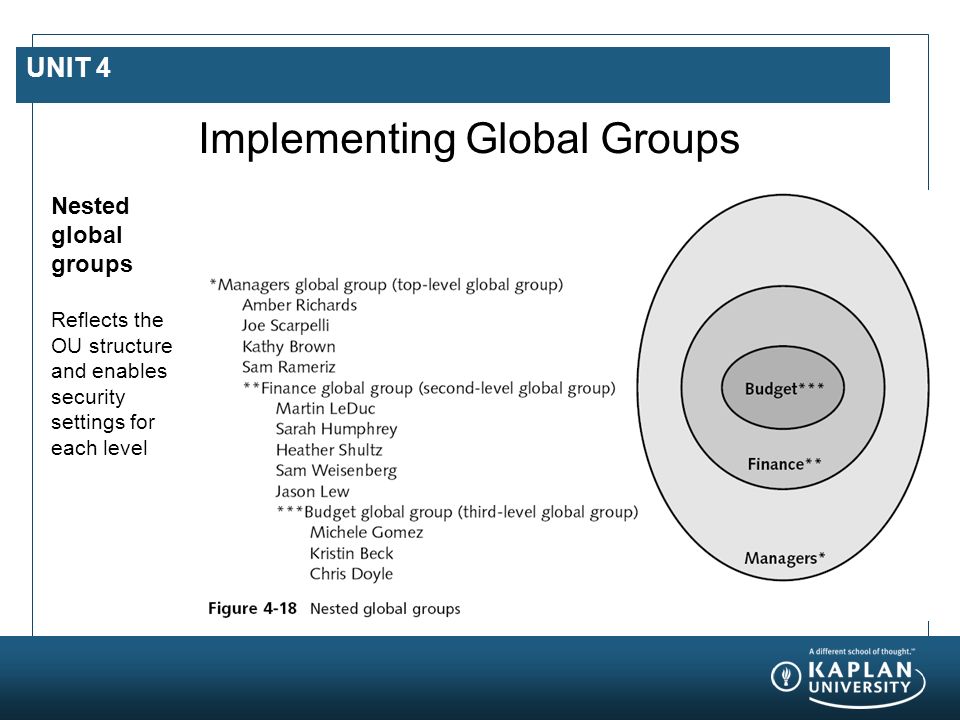
Task: Click the Finance** label in the diagram
Action: (784, 464)
